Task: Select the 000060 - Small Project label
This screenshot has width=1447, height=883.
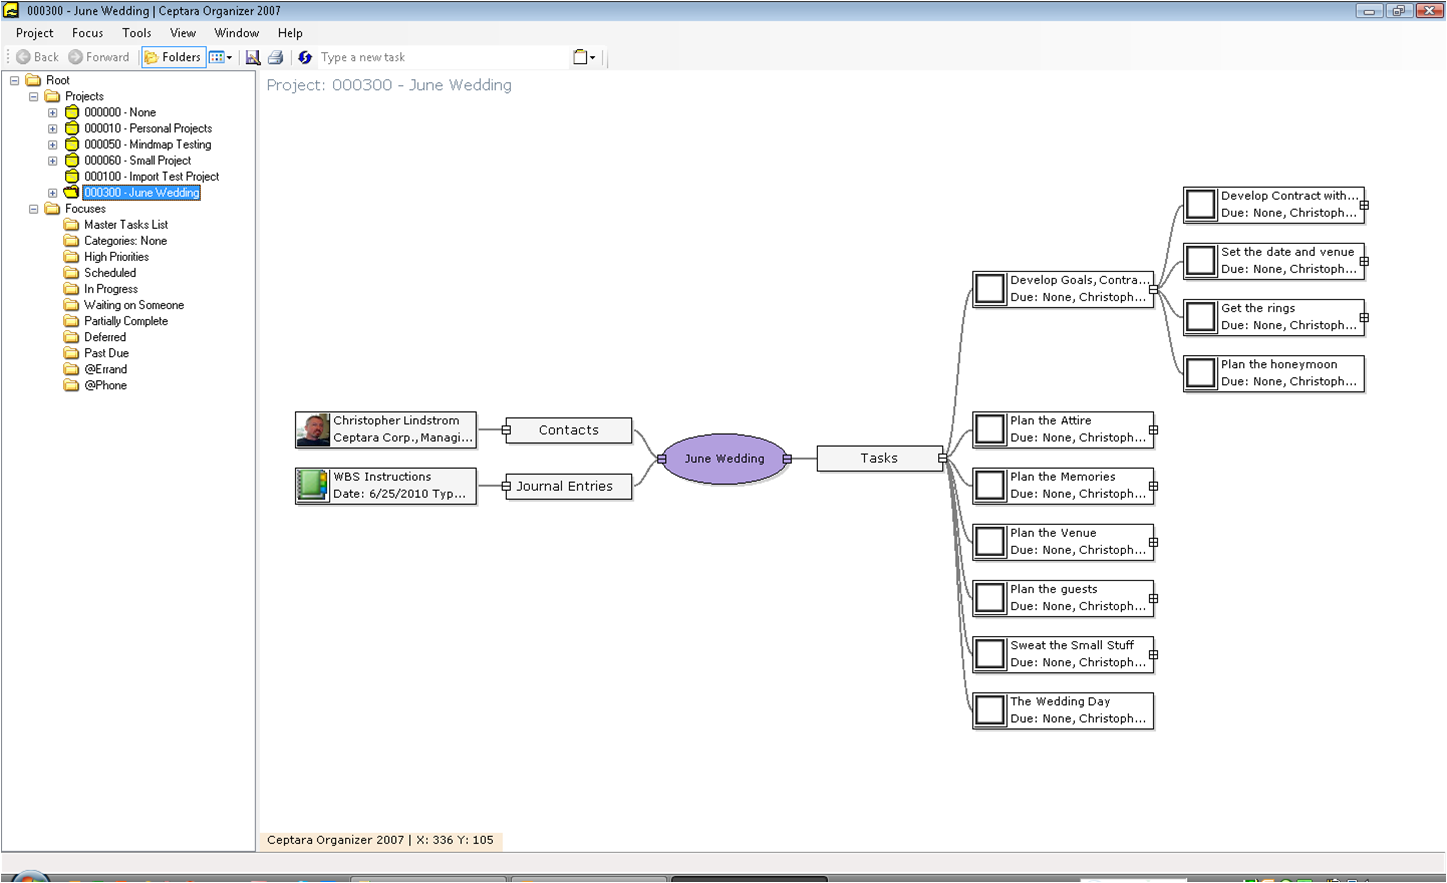Action: point(137,160)
